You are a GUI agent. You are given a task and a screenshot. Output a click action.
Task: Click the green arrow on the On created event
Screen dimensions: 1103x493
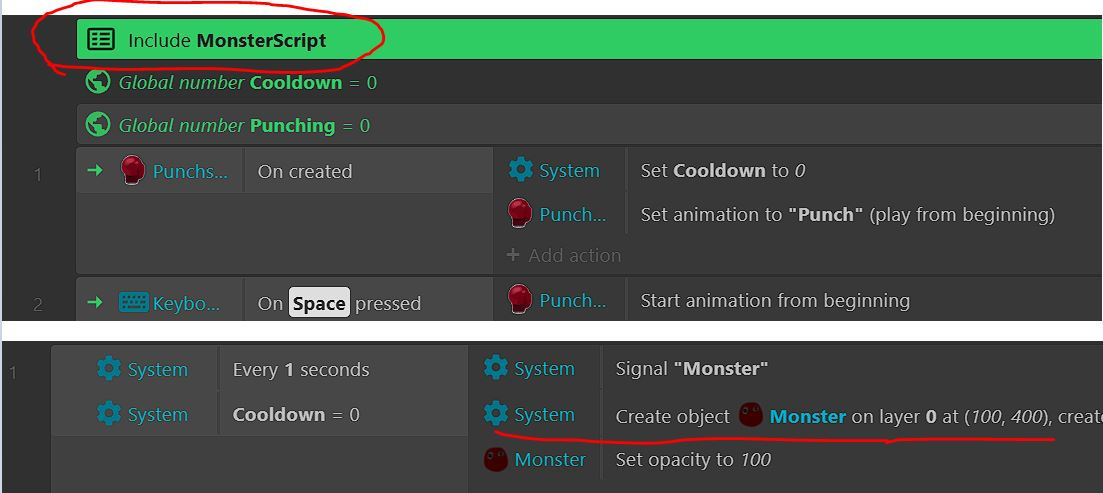(94, 170)
